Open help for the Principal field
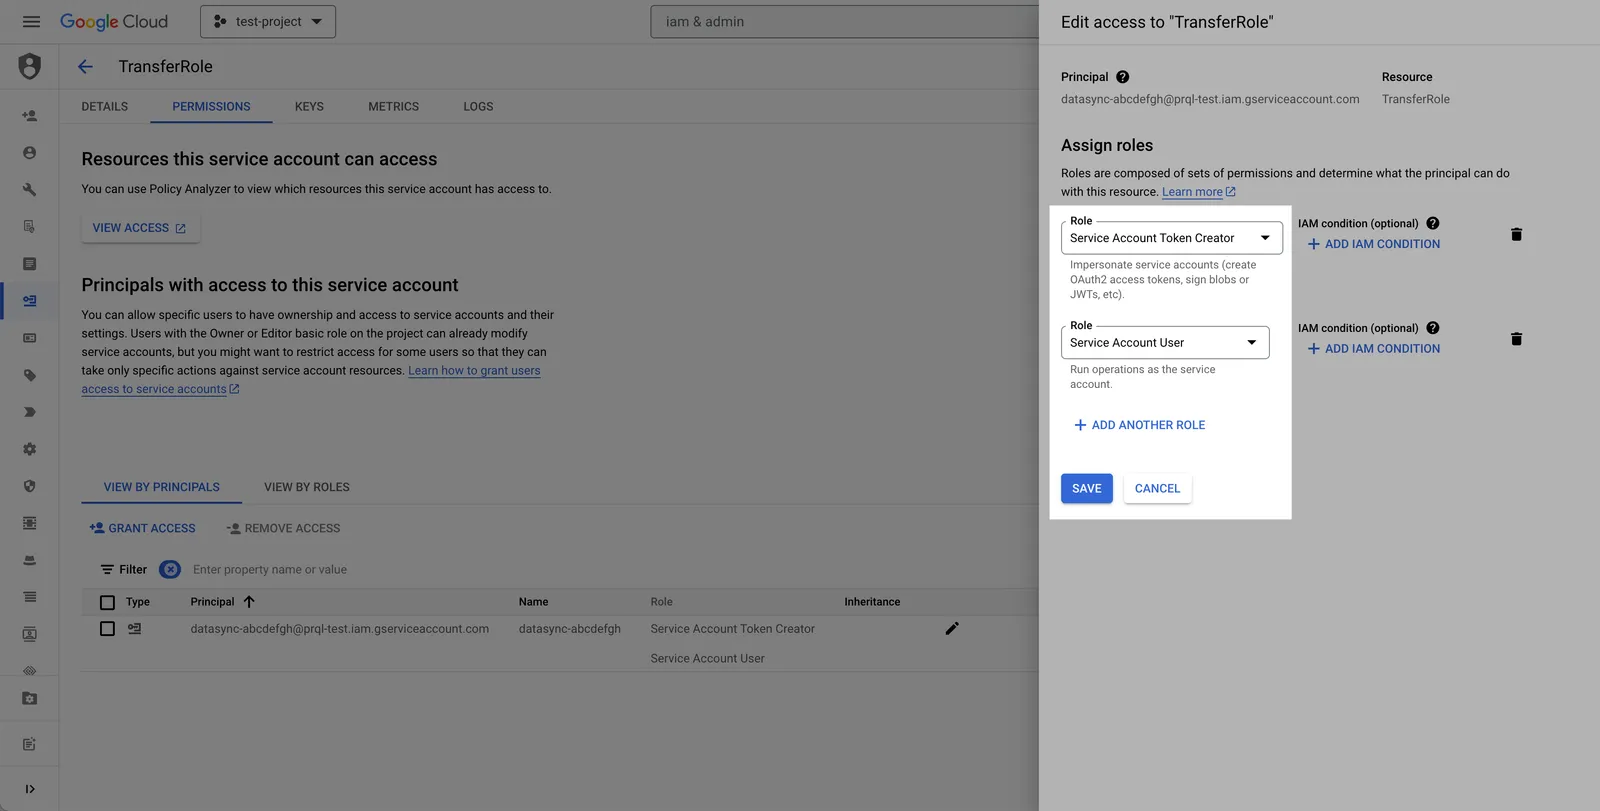 [x=1123, y=77]
